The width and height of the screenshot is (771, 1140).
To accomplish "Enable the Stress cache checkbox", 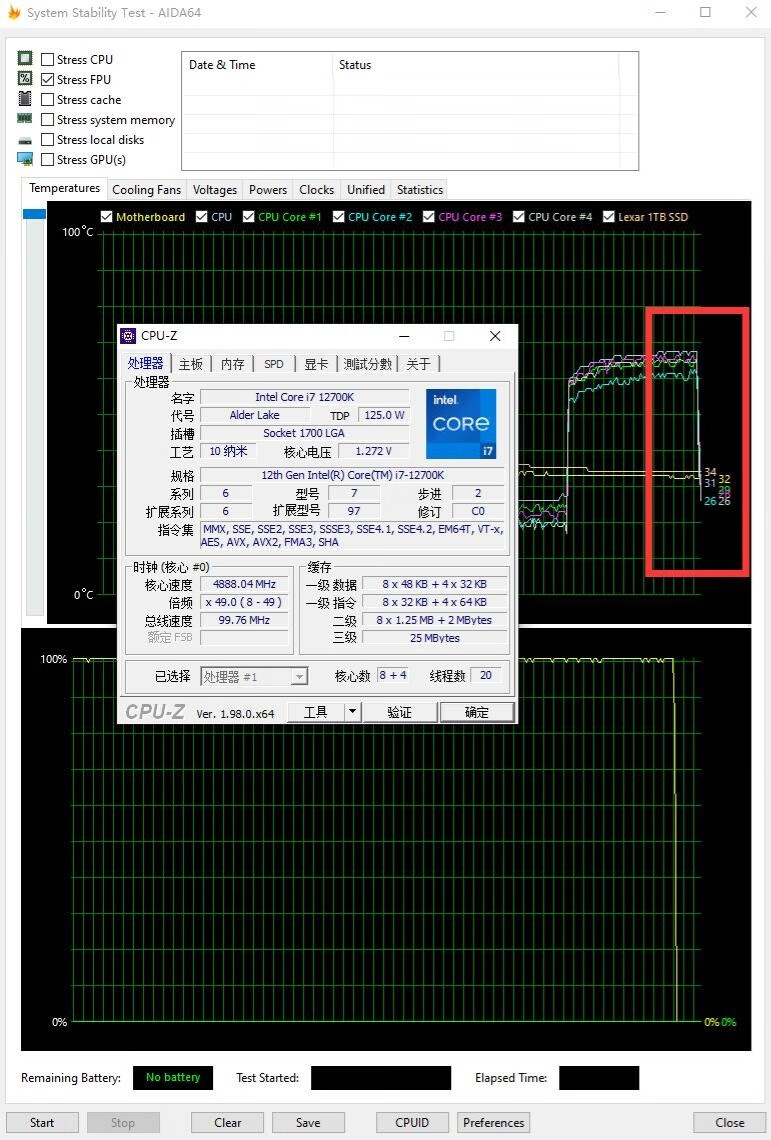I will click(x=47, y=100).
